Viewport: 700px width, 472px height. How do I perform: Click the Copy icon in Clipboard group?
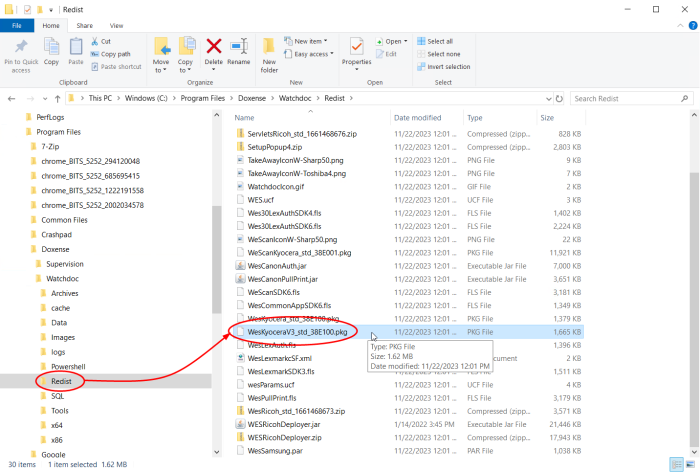[x=52, y=47]
